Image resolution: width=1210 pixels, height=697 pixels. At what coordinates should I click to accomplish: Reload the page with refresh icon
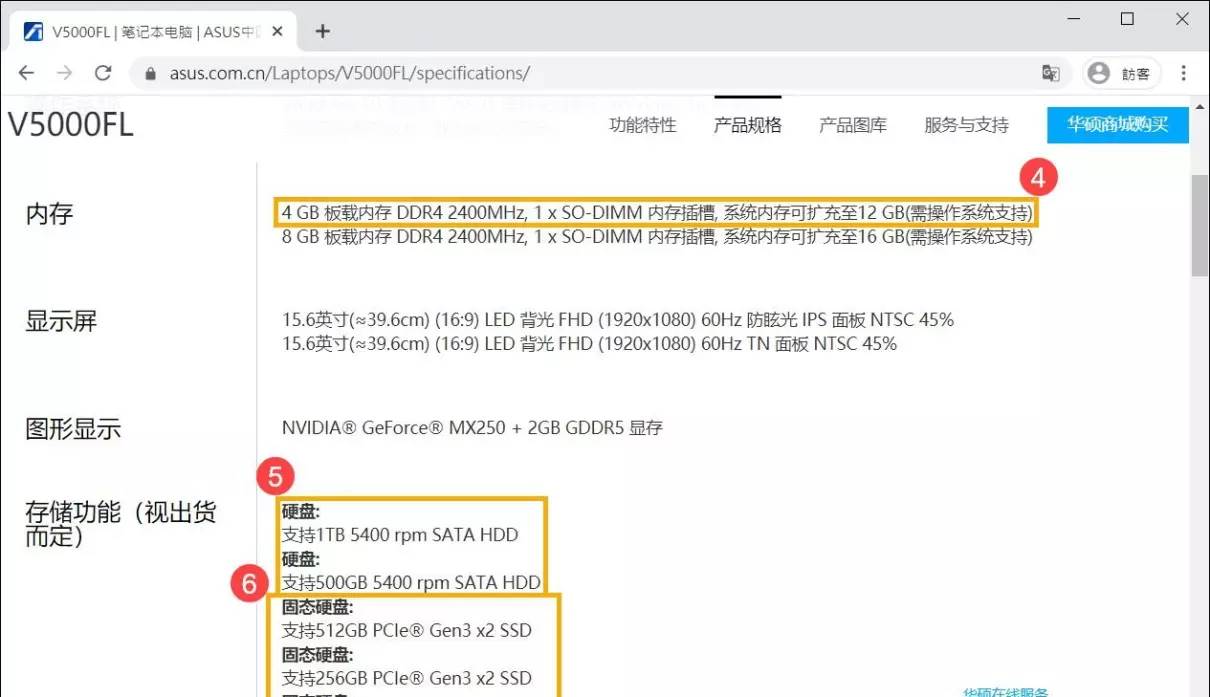click(103, 73)
